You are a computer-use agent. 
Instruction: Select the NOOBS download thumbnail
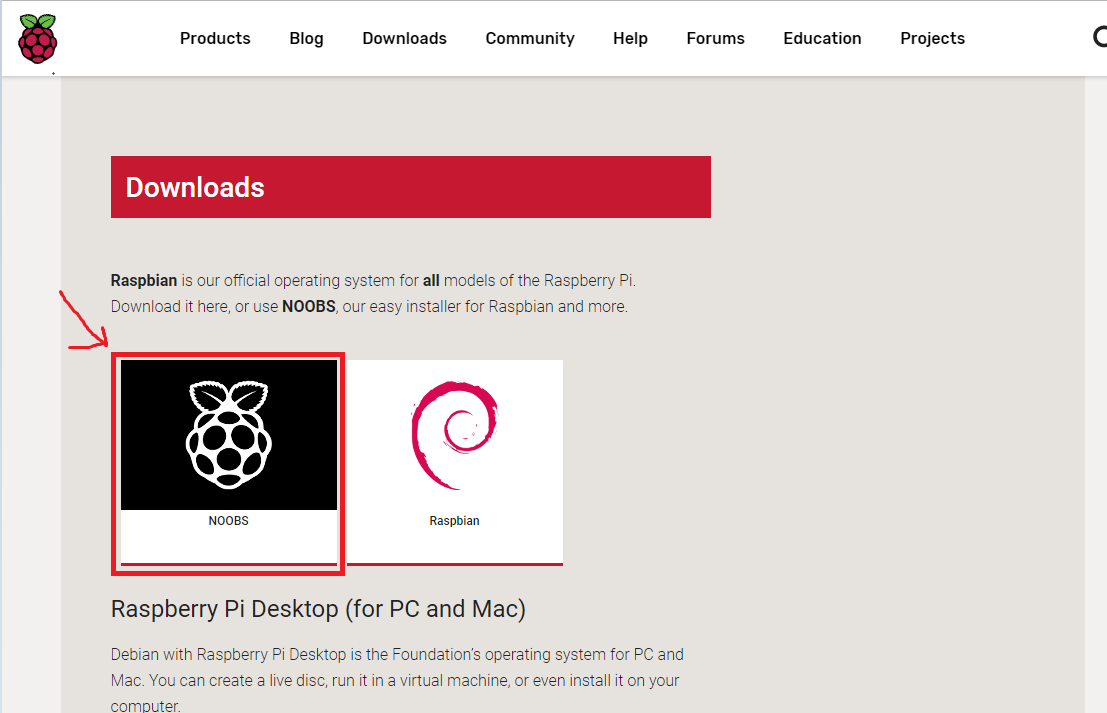point(229,435)
